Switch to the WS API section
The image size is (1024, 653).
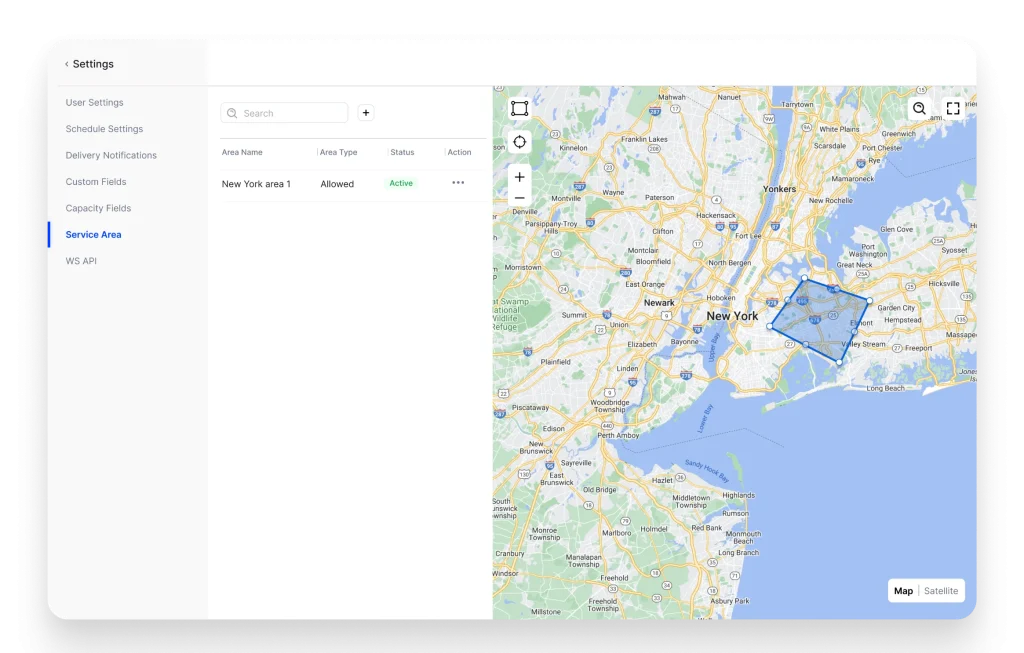click(x=81, y=260)
